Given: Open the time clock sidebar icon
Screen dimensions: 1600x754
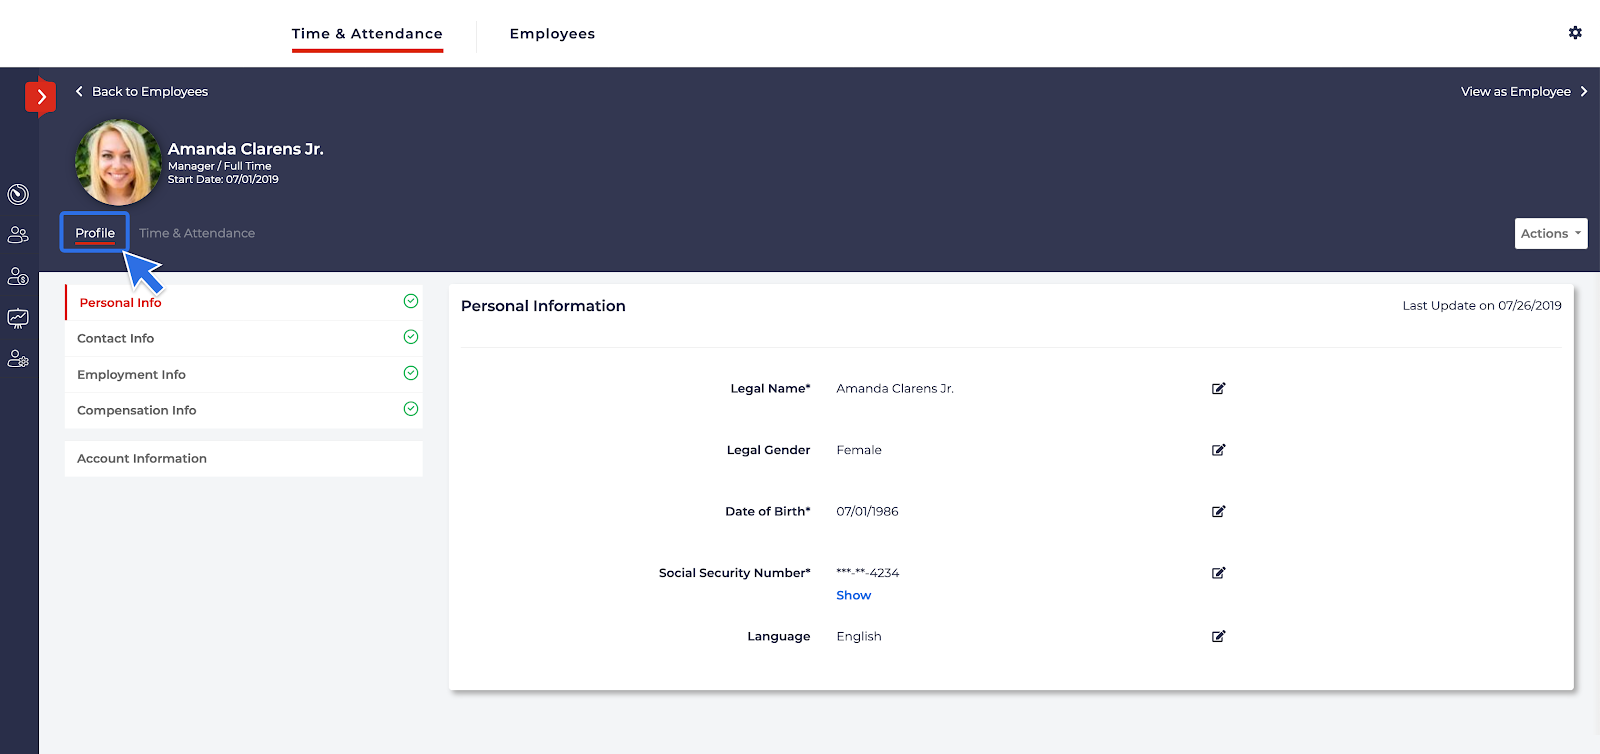Looking at the screenshot, I should tap(18, 194).
